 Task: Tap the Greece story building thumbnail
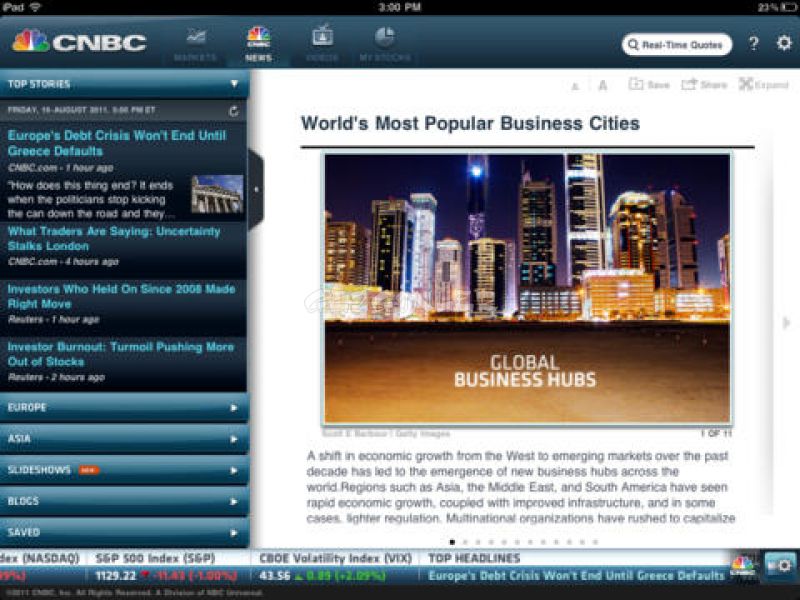(x=217, y=194)
